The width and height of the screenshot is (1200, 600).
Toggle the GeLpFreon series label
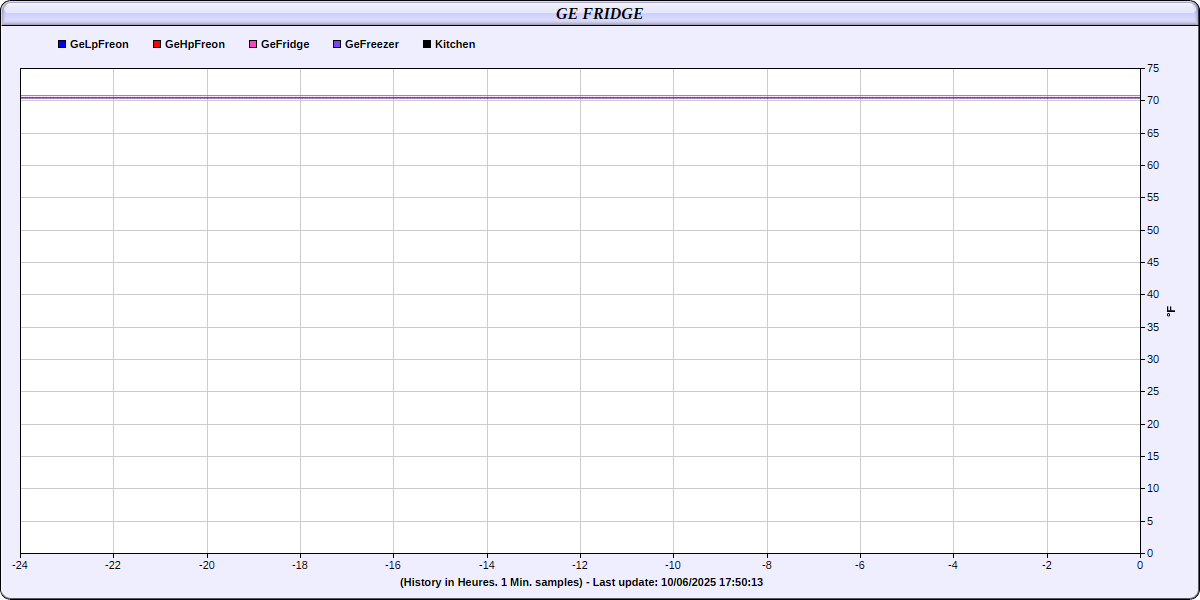99,45
